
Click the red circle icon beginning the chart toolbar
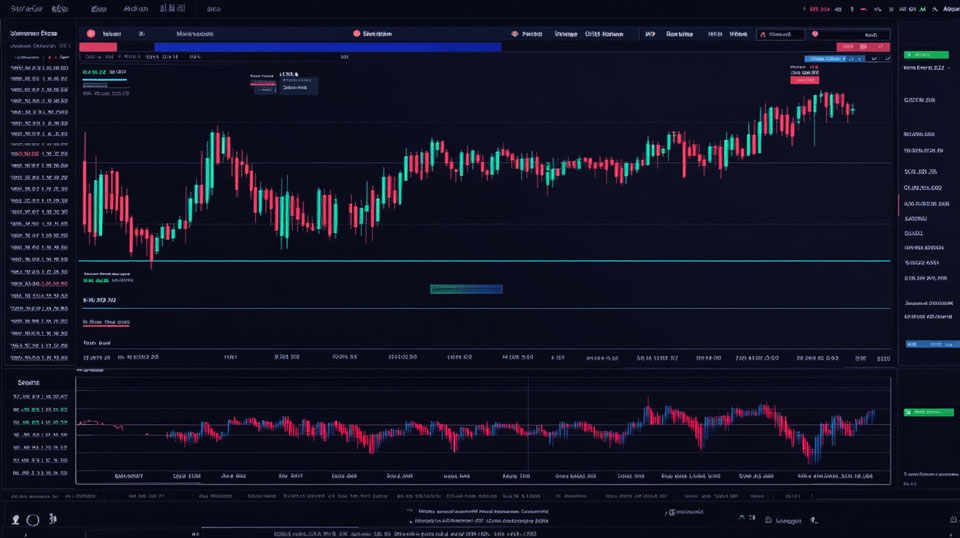click(x=91, y=34)
